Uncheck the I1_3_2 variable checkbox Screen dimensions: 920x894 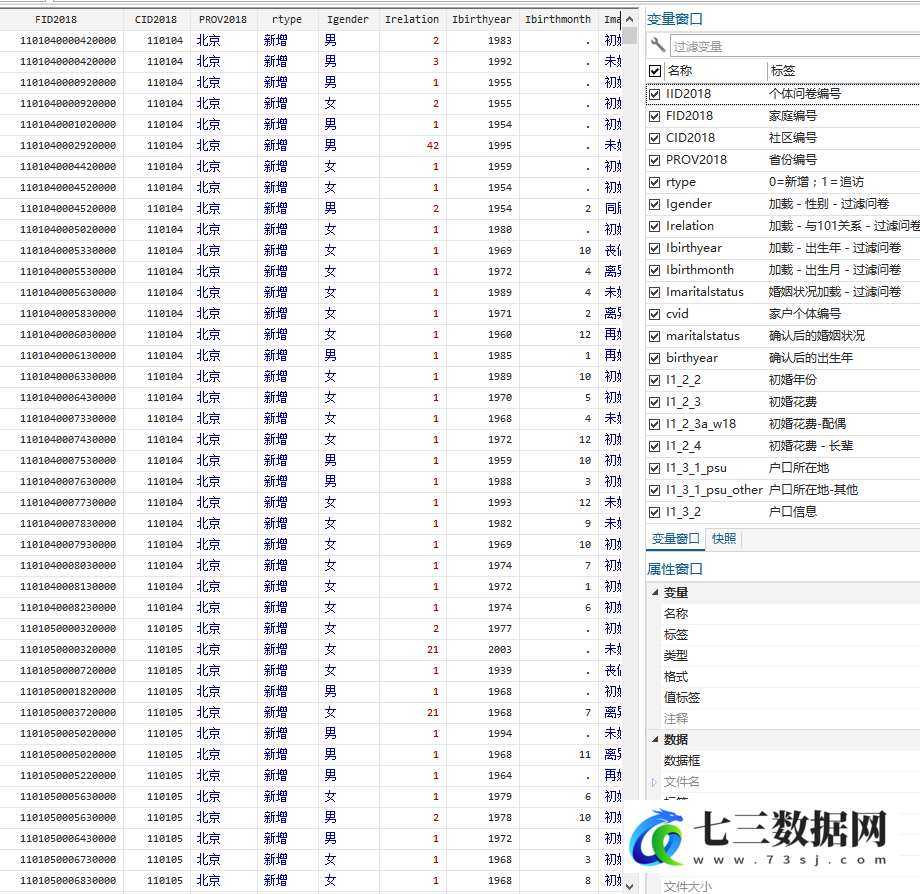pos(655,512)
